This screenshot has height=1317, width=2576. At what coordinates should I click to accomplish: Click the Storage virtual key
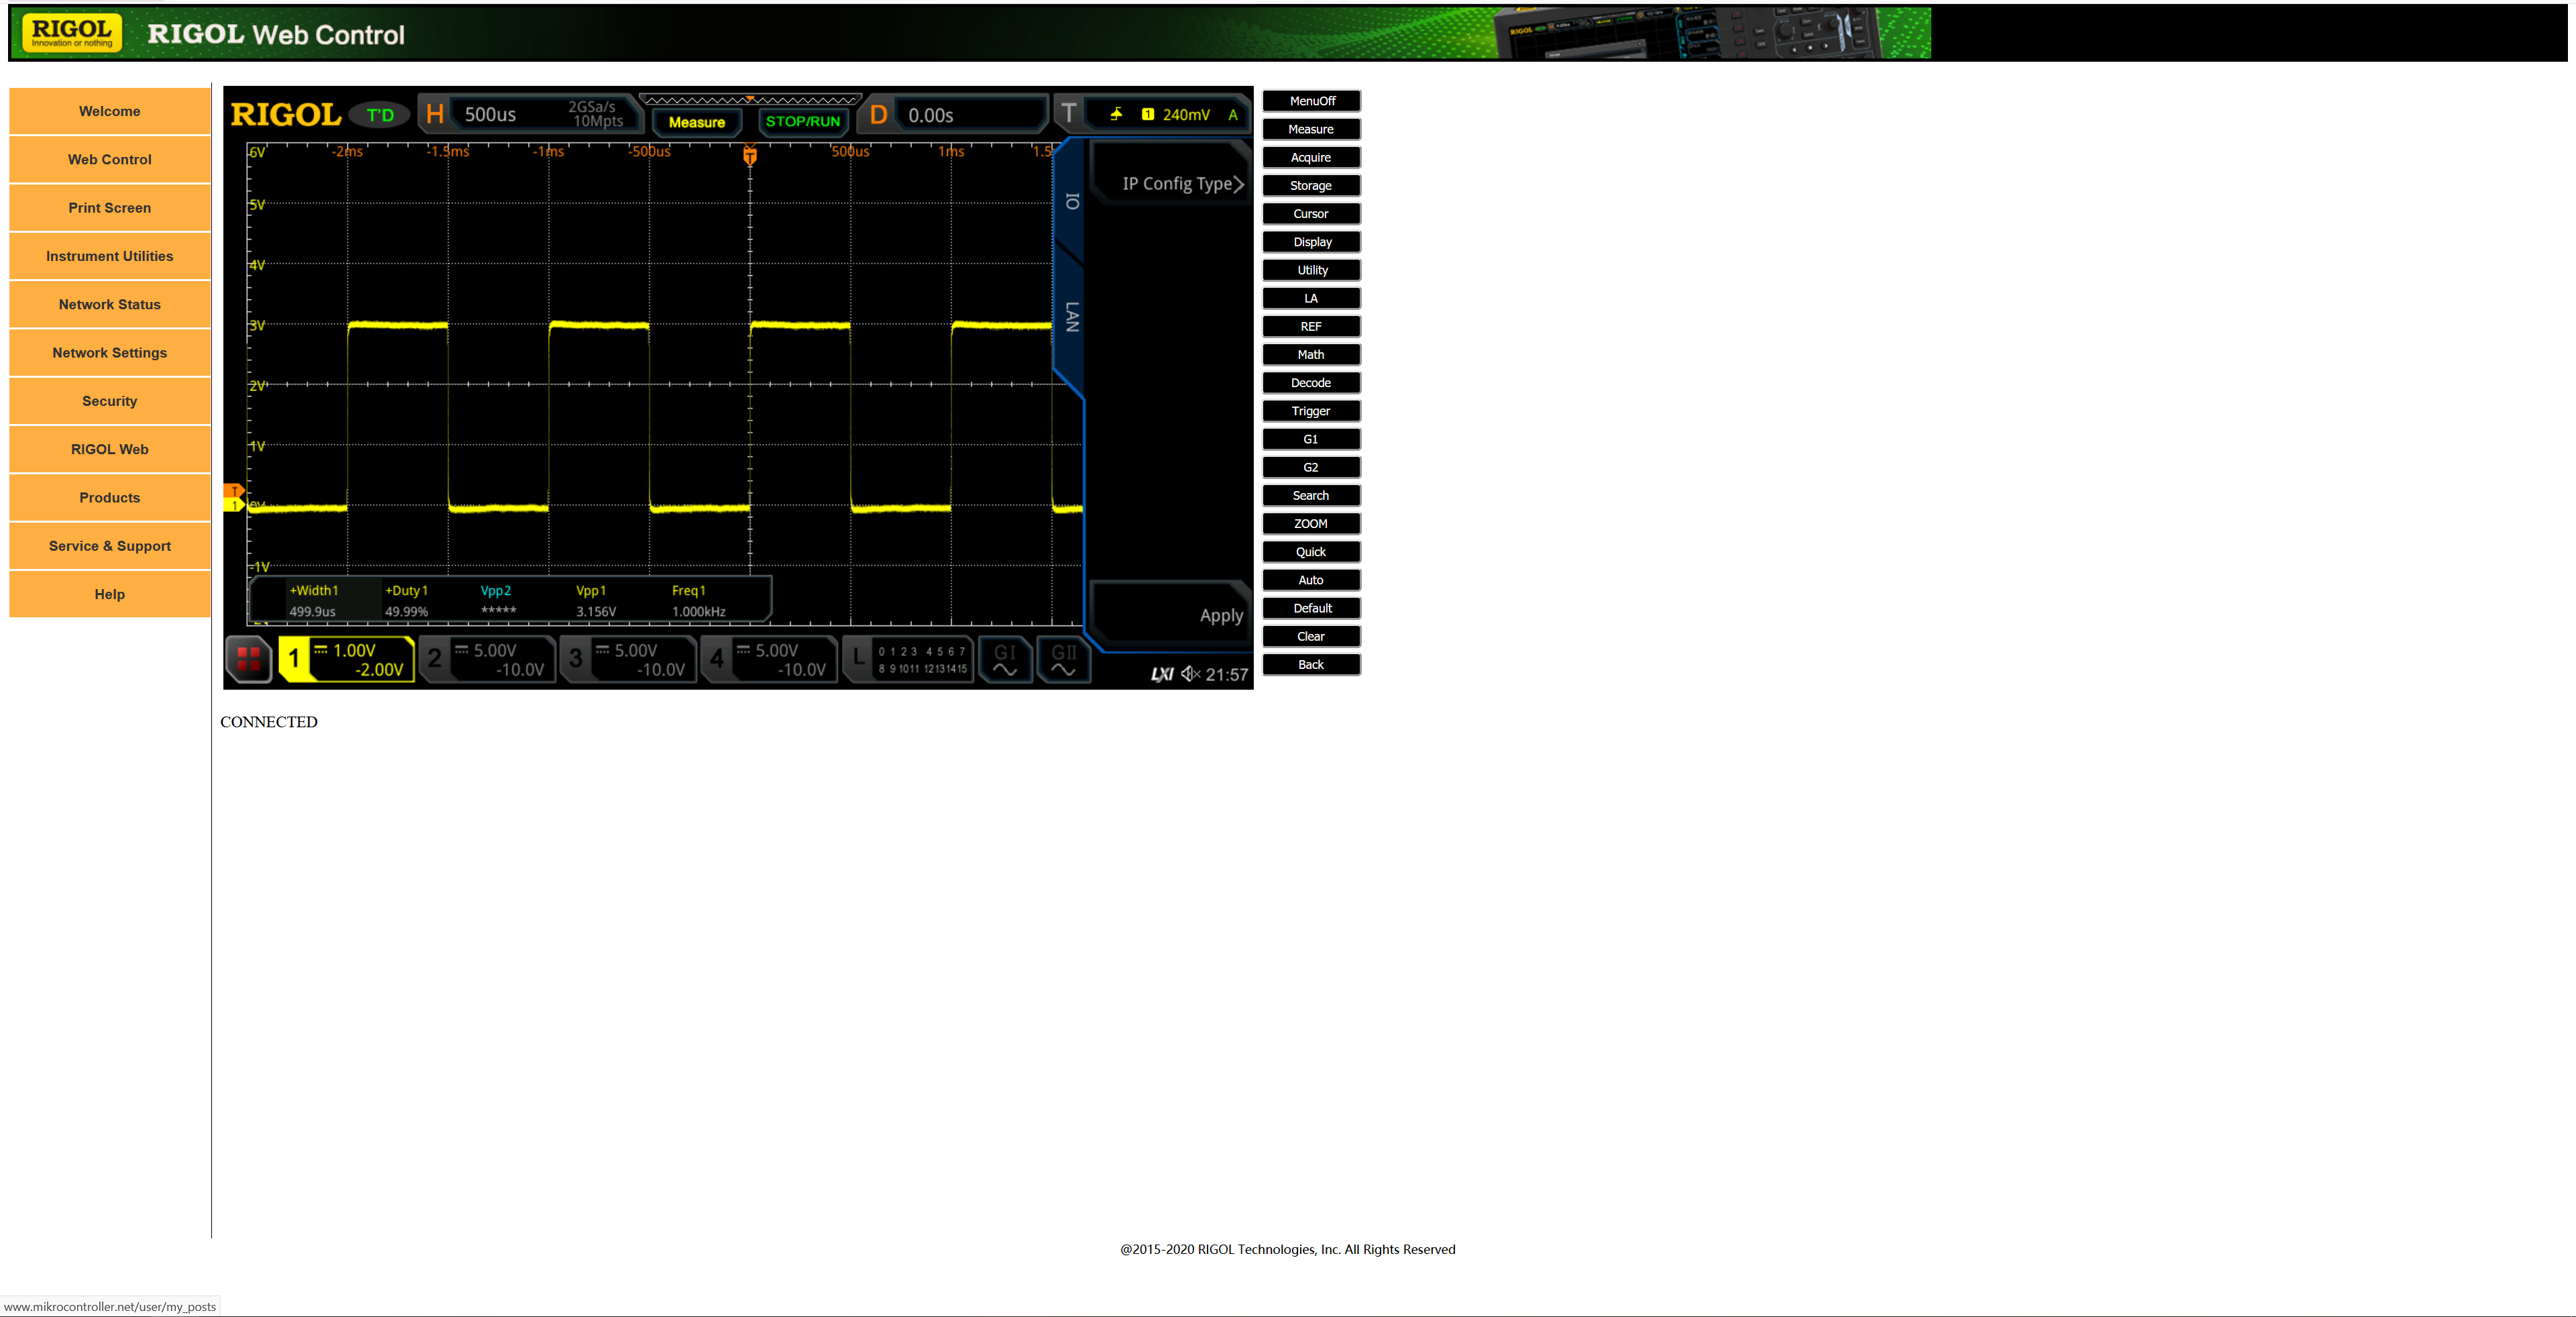(x=1311, y=185)
